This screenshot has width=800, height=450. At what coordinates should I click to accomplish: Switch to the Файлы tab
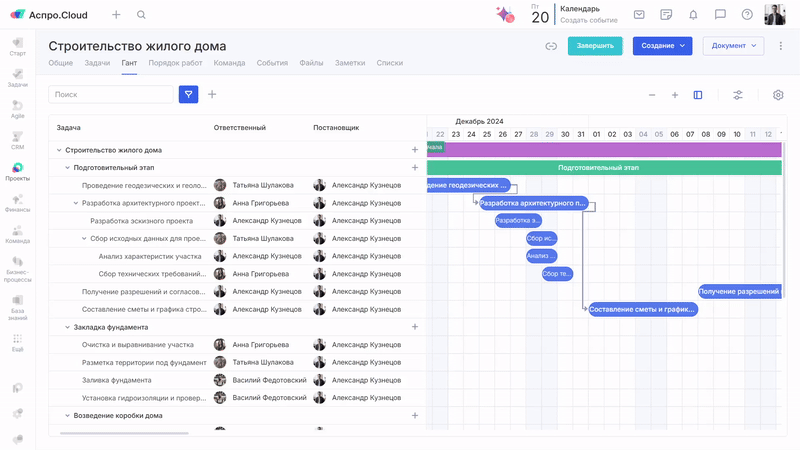[x=311, y=63]
